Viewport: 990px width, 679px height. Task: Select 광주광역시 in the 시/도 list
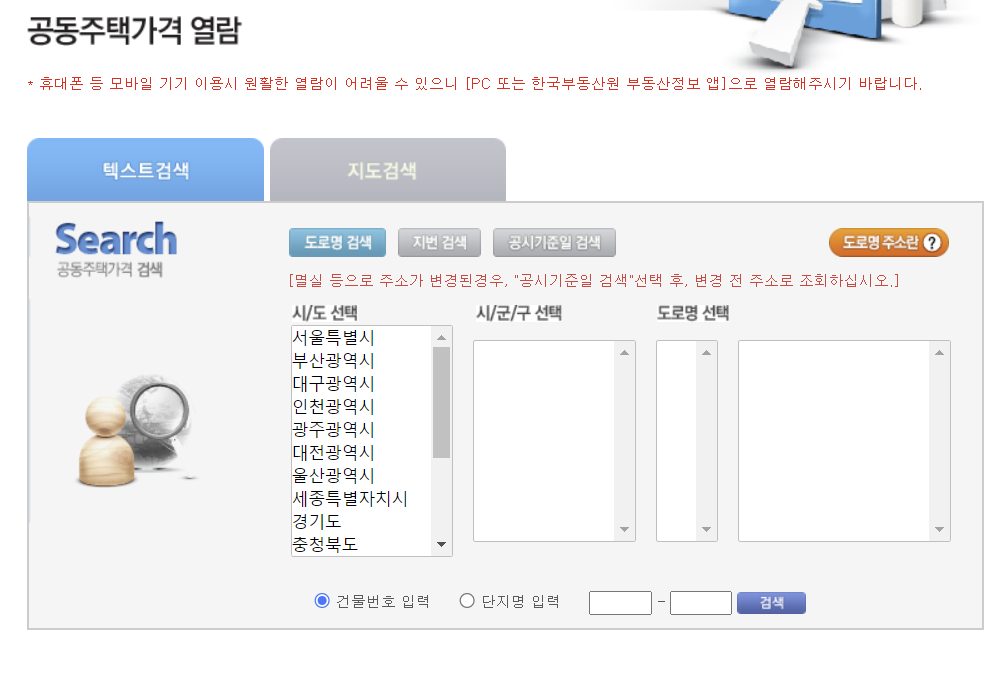[x=361, y=430]
